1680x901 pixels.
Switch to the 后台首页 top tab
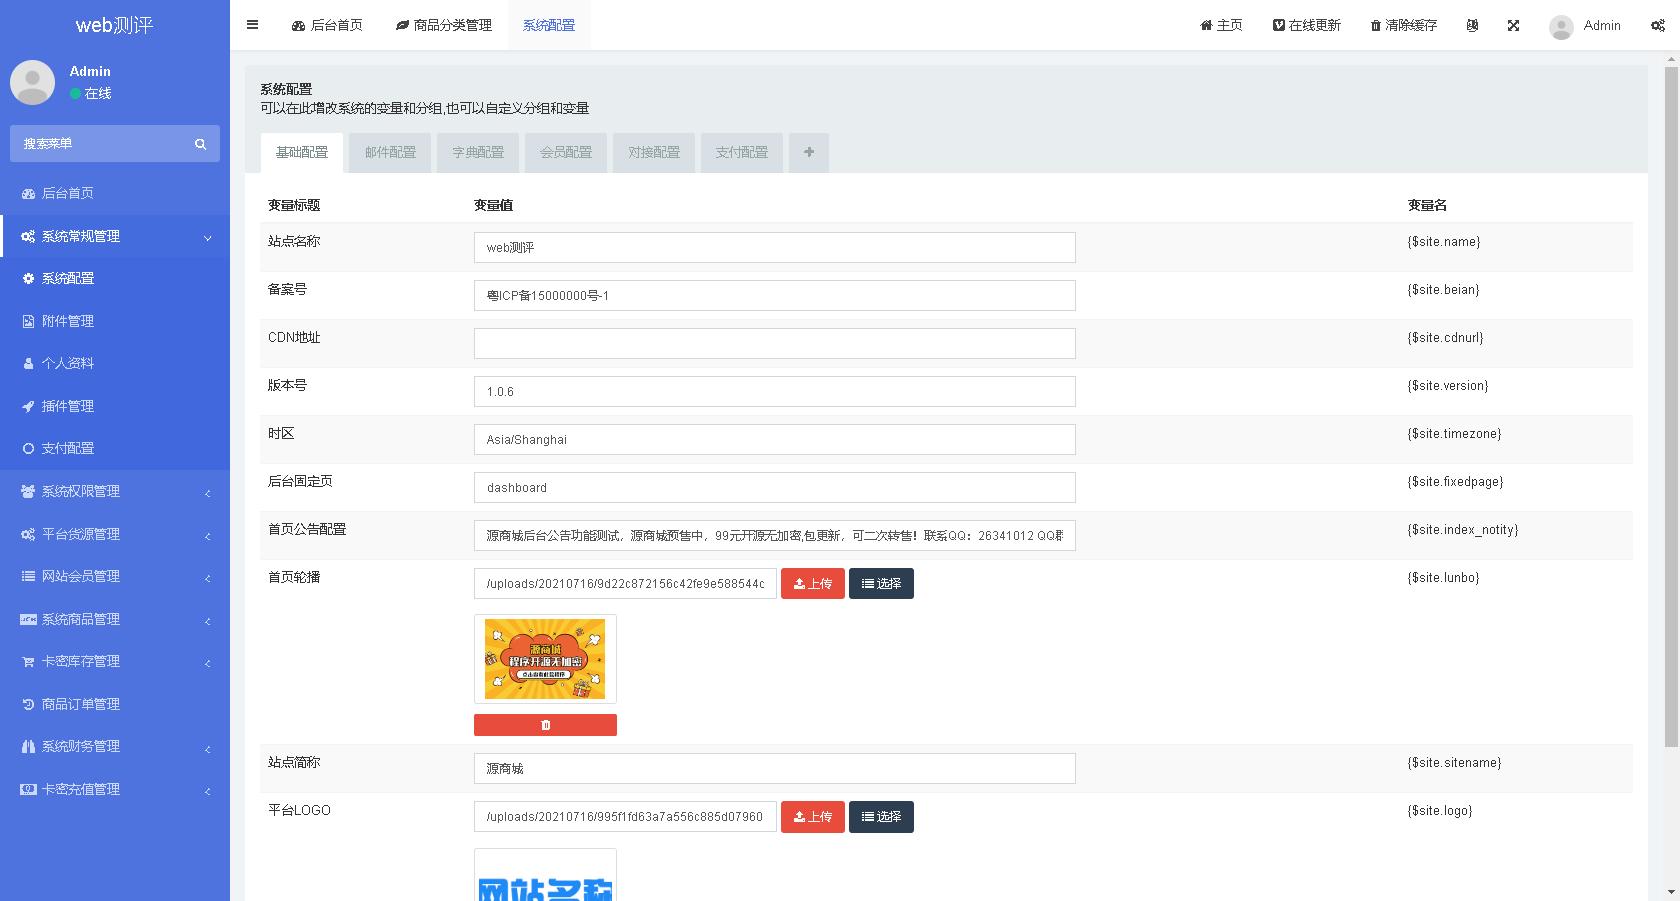327,25
